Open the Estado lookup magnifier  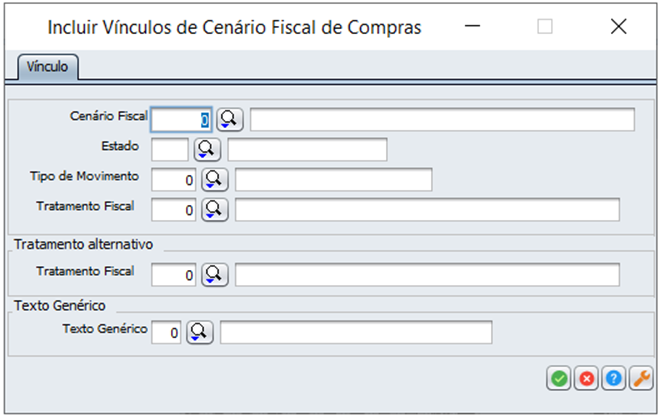click(207, 150)
